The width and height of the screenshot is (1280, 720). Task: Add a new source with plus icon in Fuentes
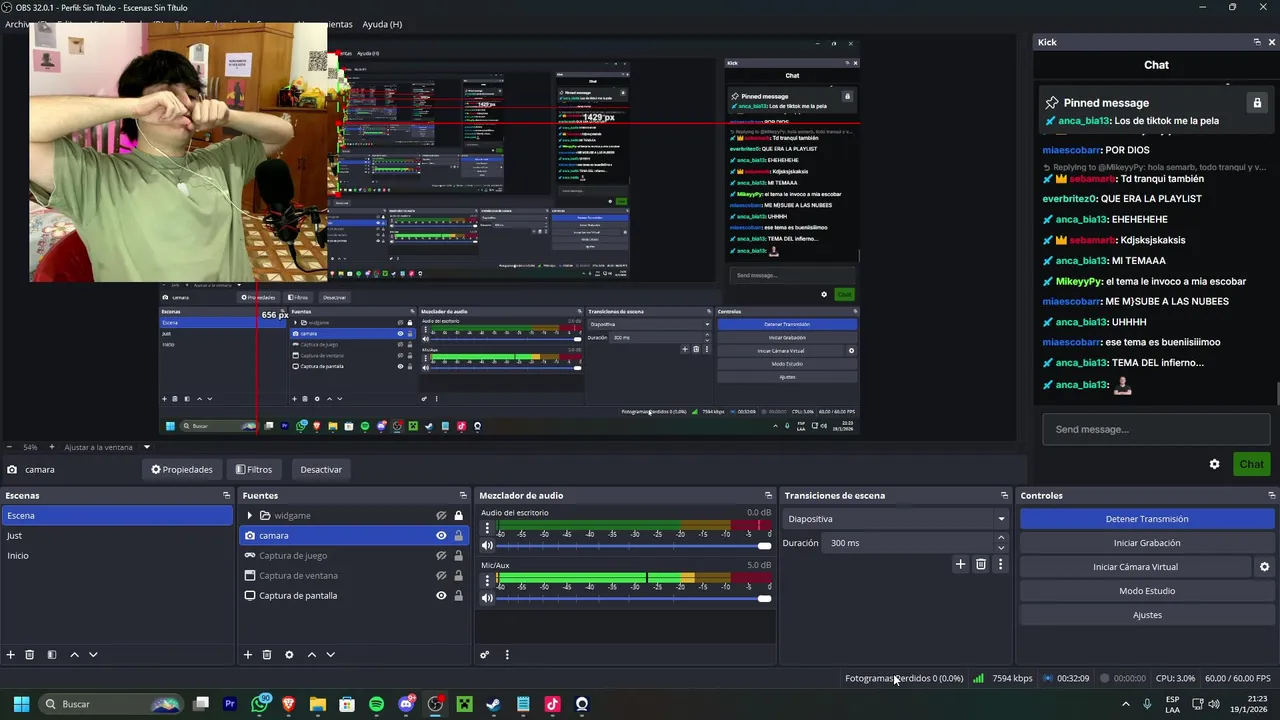(x=248, y=655)
